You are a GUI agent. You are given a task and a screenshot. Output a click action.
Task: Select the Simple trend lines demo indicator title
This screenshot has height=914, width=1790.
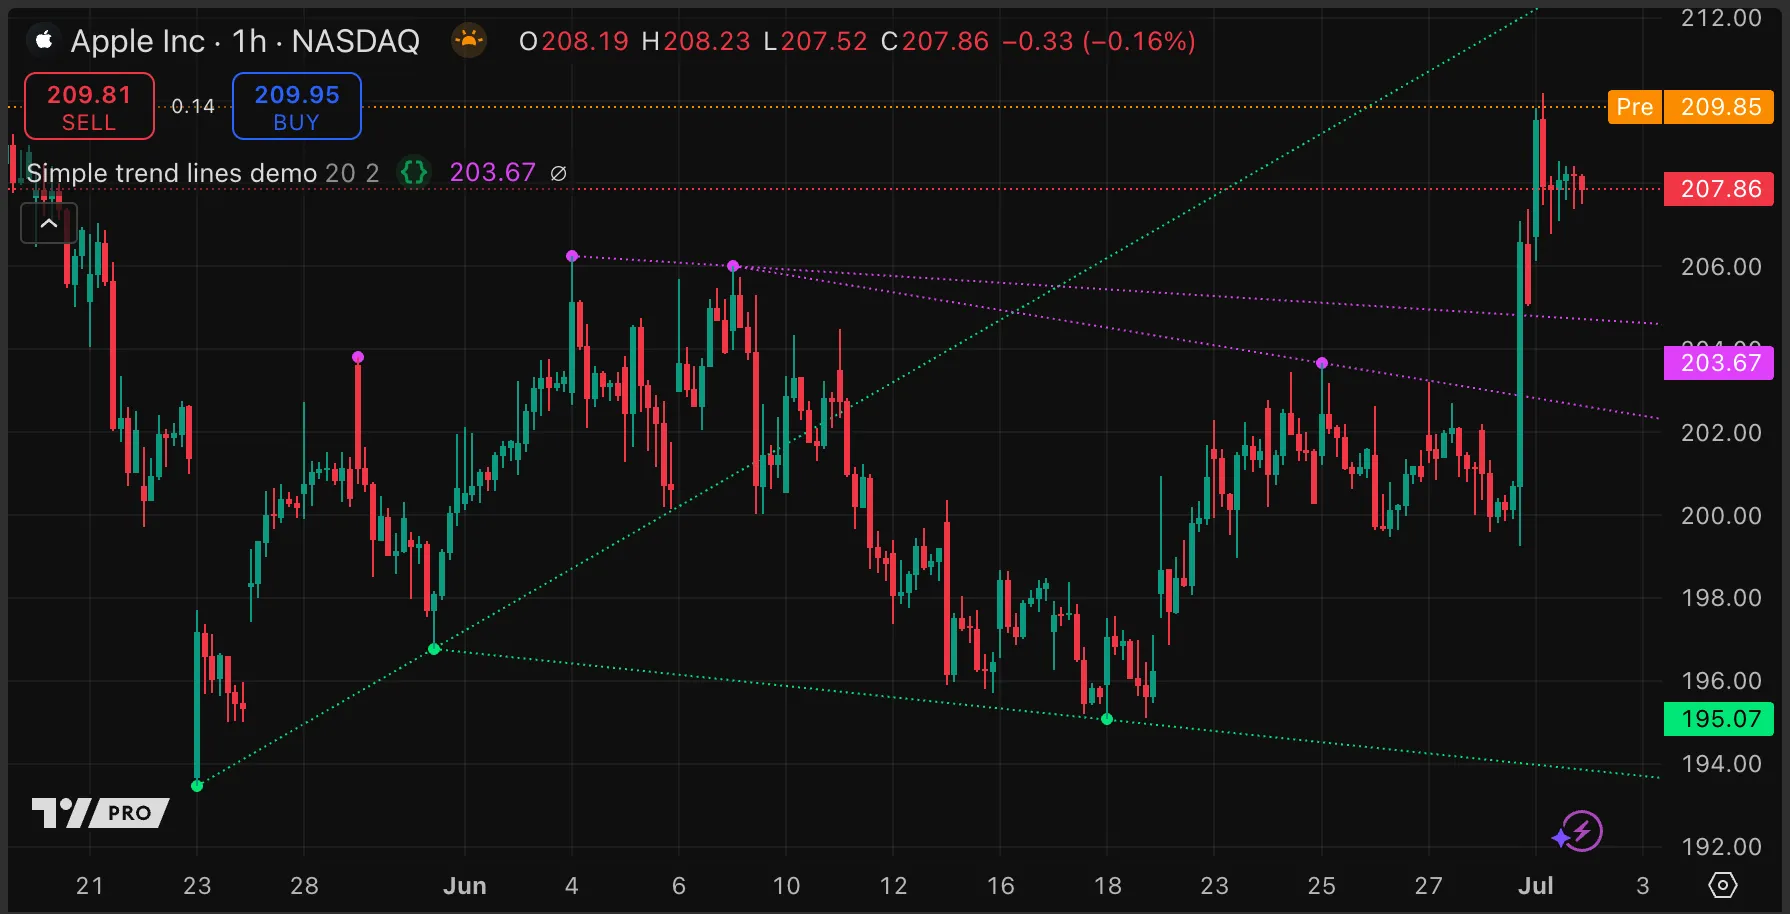[x=171, y=173]
